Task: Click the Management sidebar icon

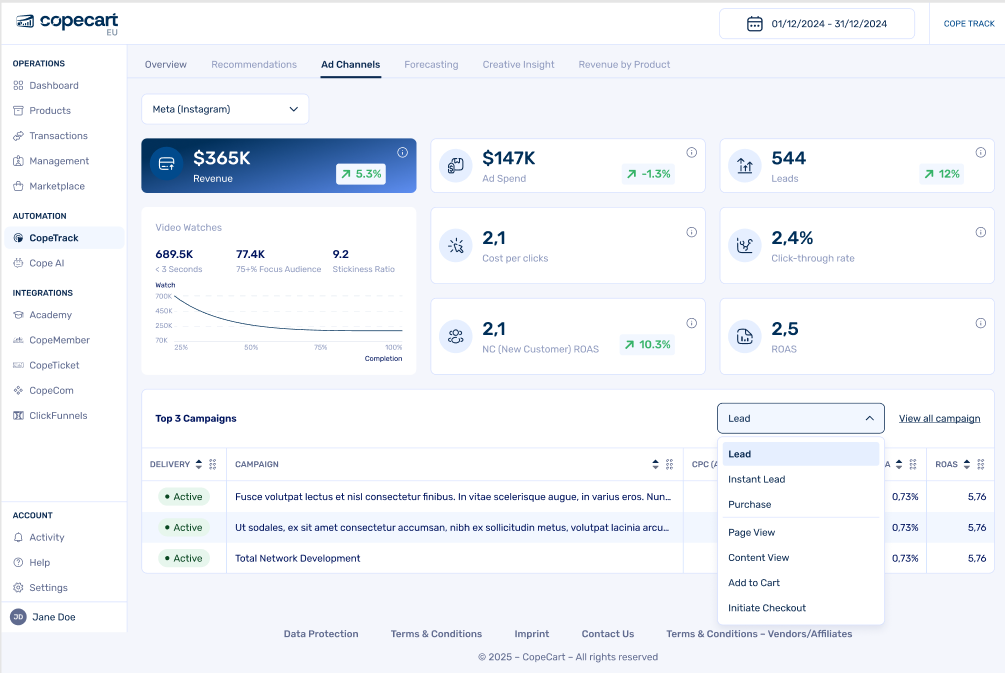Action: (18, 161)
